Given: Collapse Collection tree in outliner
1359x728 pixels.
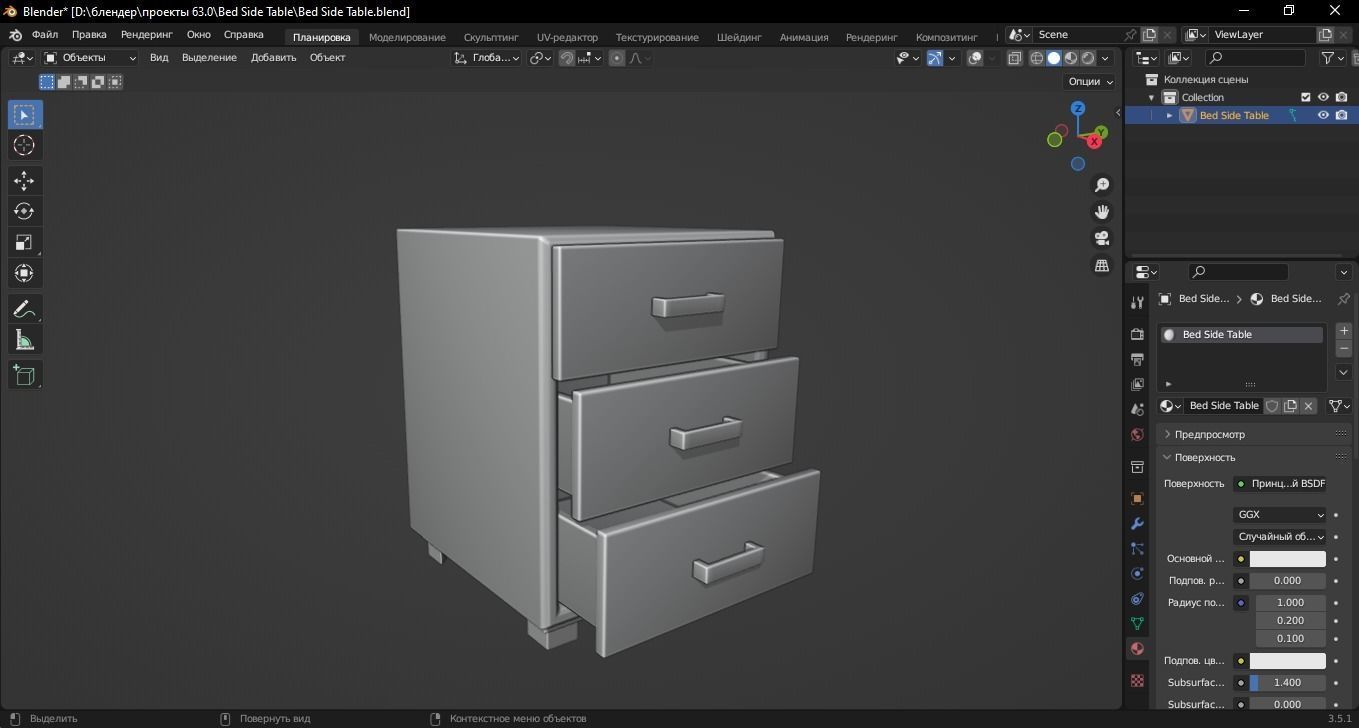Looking at the screenshot, I should click(1151, 97).
